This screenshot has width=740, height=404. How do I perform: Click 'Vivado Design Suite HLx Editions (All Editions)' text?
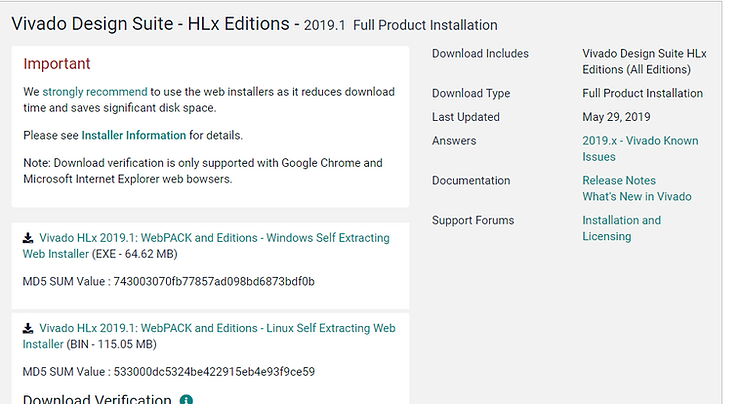pos(644,62)
